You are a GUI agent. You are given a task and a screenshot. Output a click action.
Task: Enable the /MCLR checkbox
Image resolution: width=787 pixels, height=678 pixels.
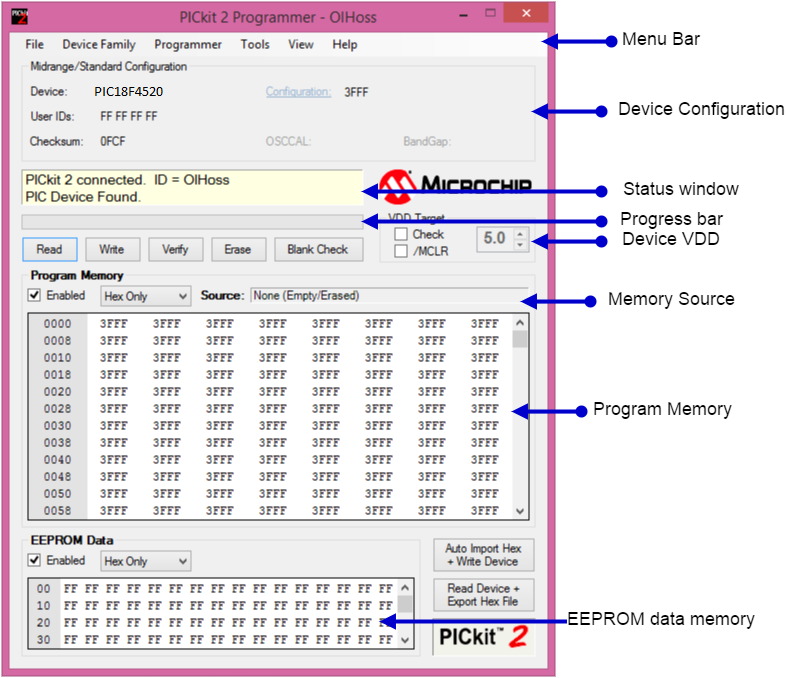pos(401,251)
